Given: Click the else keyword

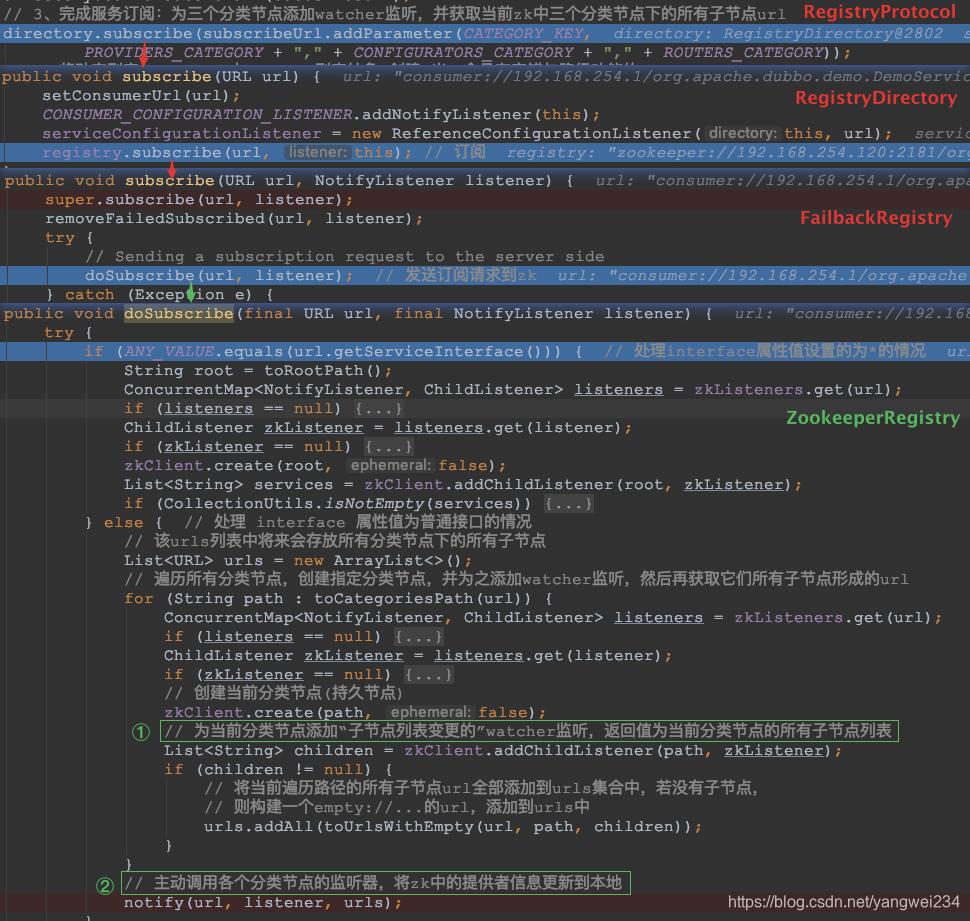Looking at the screenshot, I should click(124, 523).
